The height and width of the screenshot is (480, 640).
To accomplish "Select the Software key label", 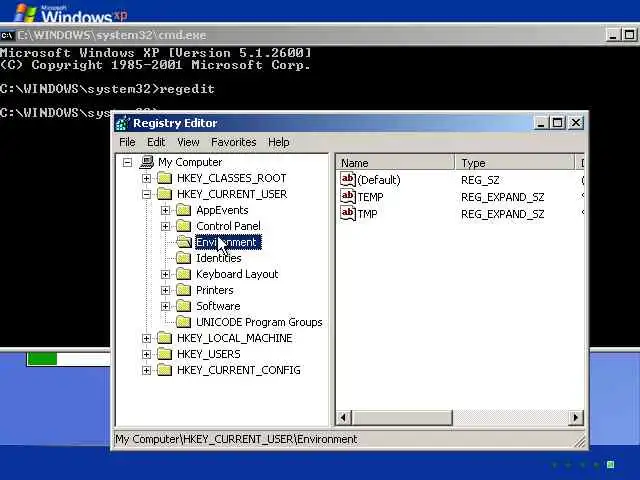I will click(218, 306).
